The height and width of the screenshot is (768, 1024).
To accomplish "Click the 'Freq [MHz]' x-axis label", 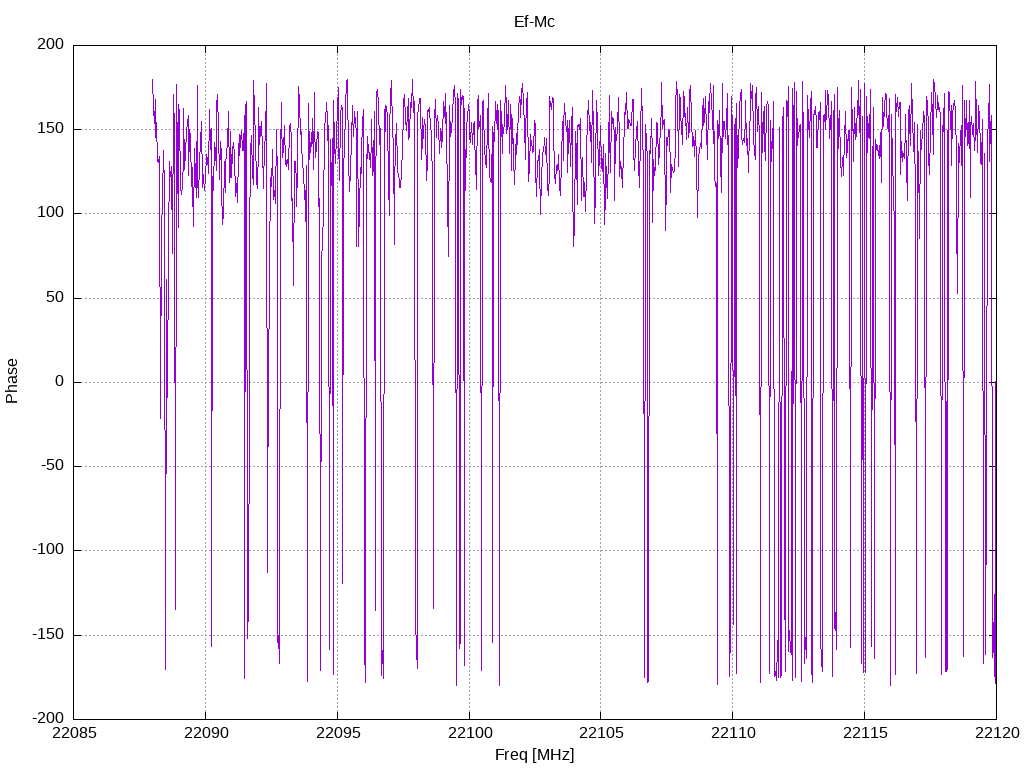I will point(534,755).
